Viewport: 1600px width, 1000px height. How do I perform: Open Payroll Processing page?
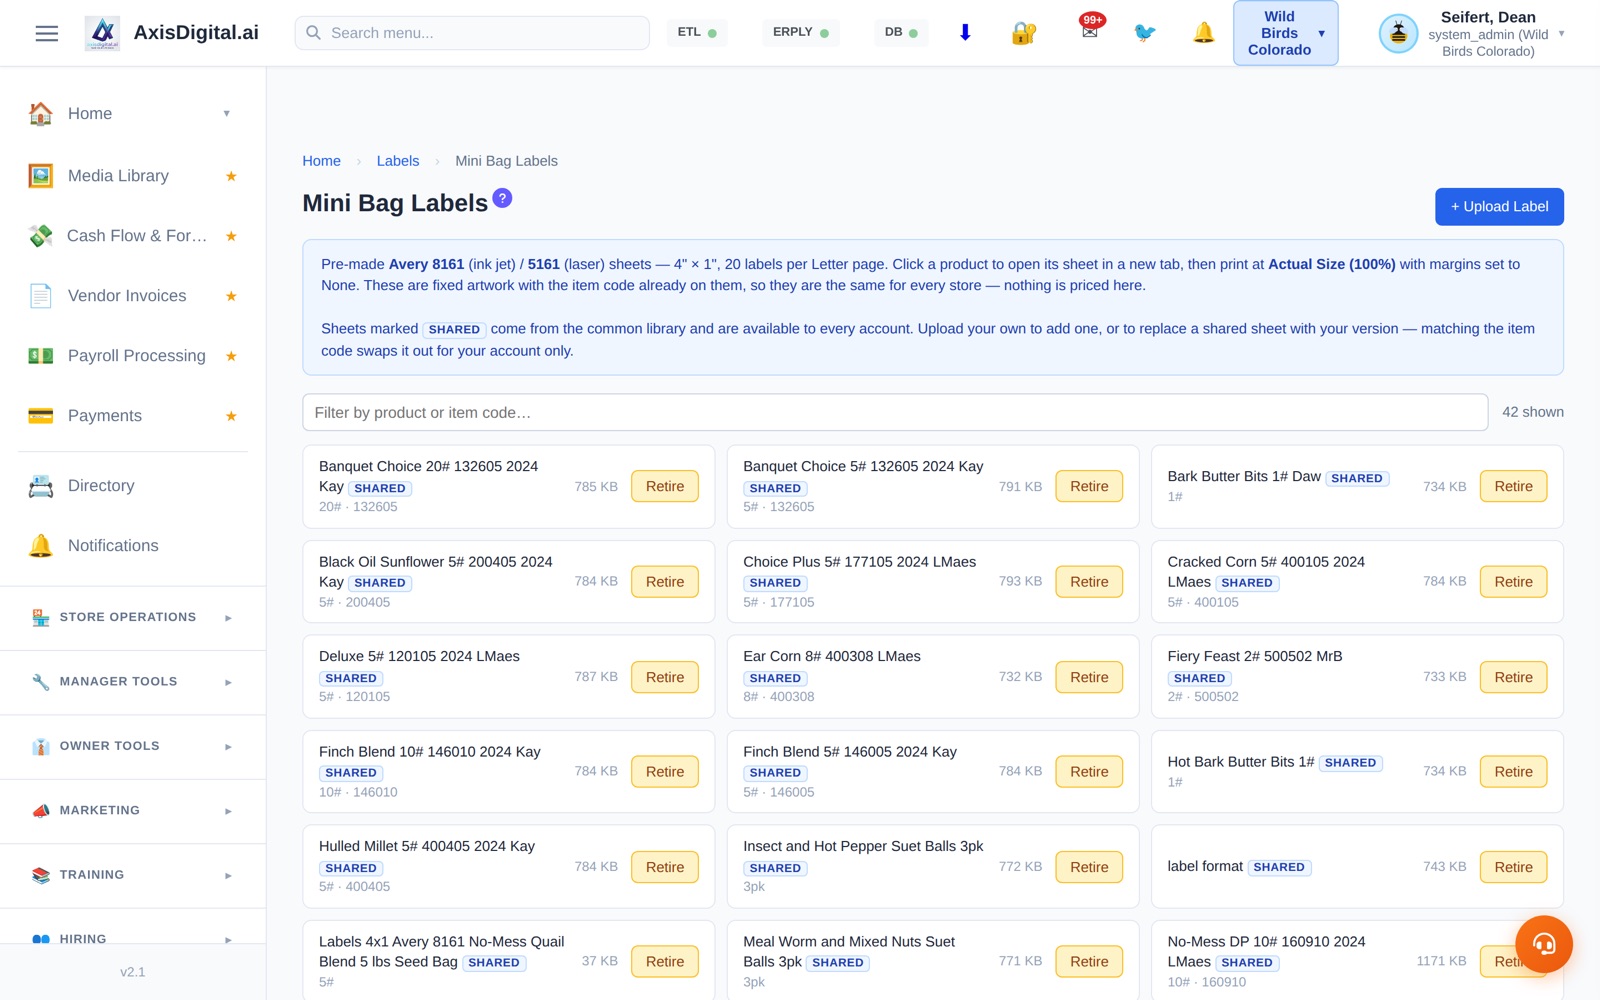137,356
